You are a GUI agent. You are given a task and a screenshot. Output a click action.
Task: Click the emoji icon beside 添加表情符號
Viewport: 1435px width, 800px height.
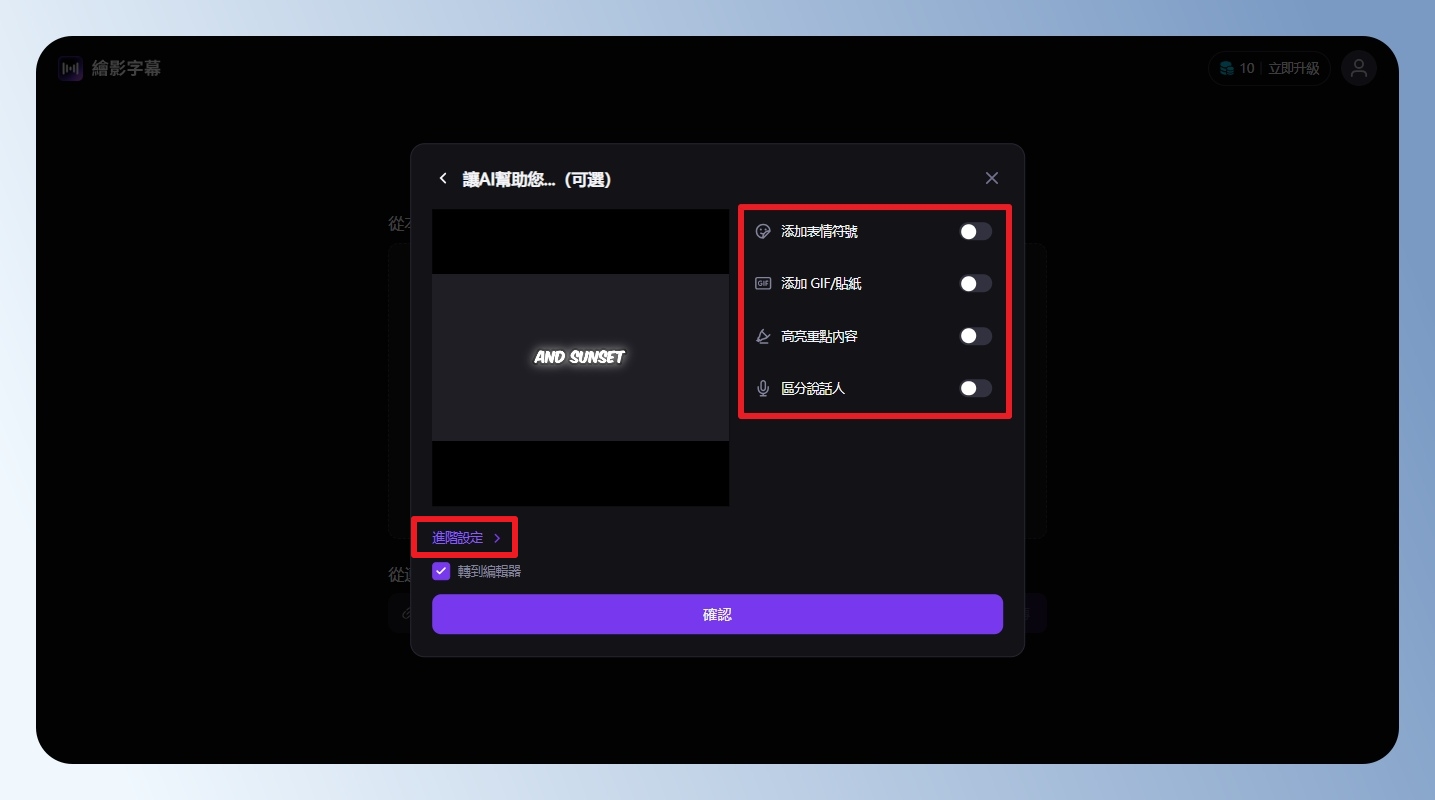(763, 232)
